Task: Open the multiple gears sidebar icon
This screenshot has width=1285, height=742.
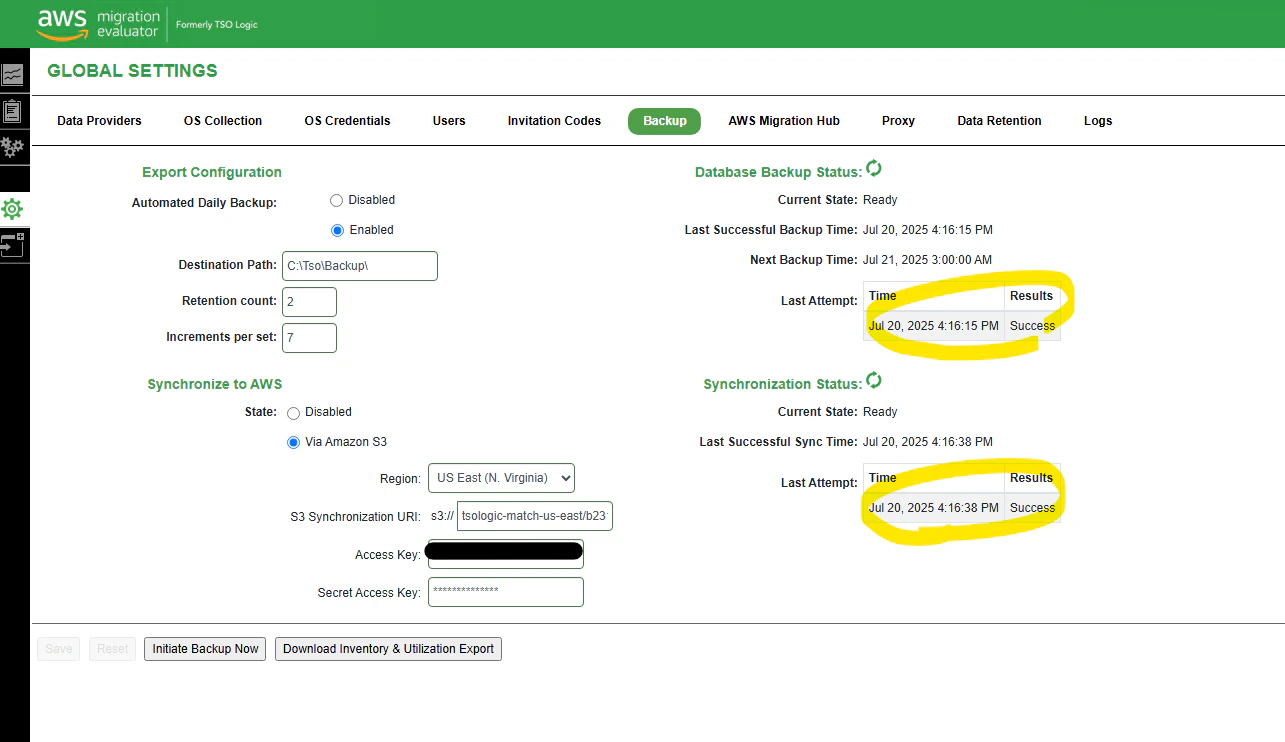Action: [12, 147]
